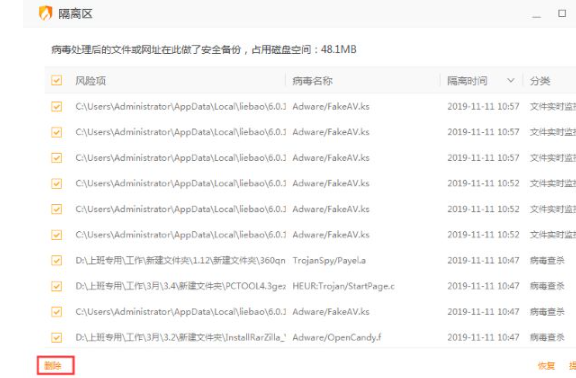This screenshot has height=378, width=576.
Task: Click the 删除 delete button
Action: (53, 366)
